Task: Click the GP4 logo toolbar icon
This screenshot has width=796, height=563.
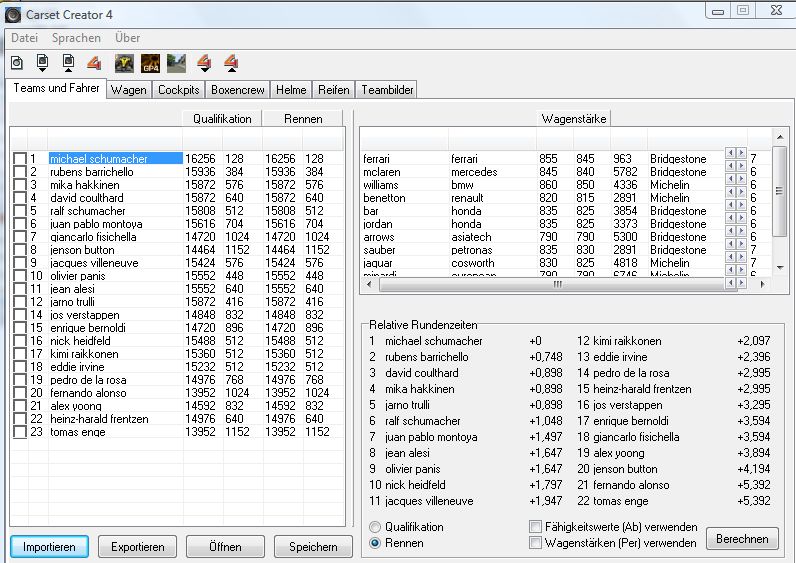Action: 151,64
